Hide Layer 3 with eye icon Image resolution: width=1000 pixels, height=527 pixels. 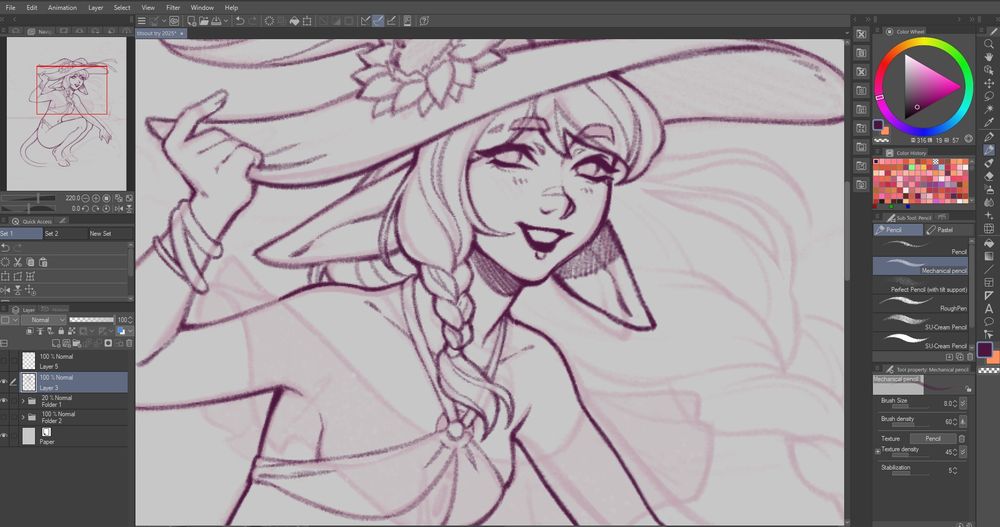pos(6,382)
